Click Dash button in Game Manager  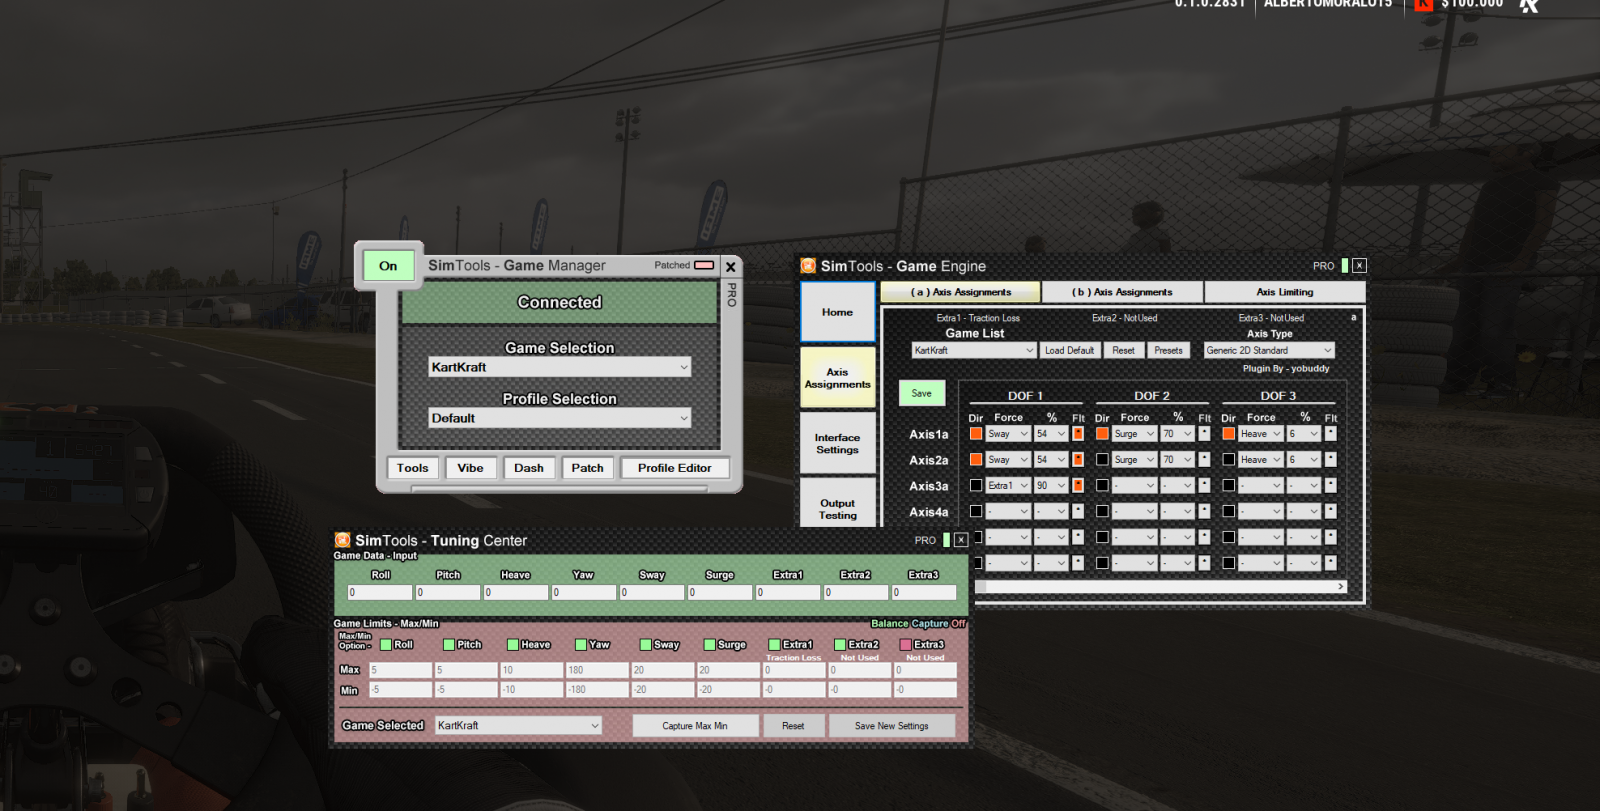[529, 468]
